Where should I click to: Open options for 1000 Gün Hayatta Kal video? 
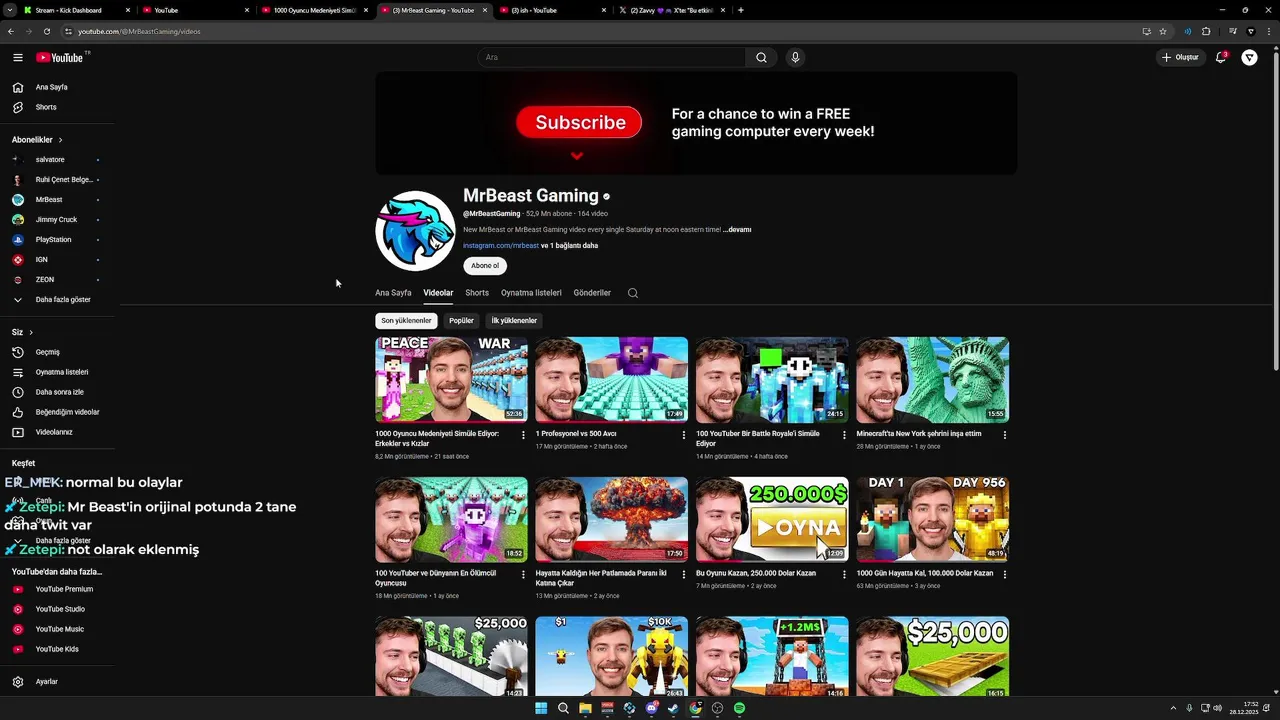[1005, 574]
